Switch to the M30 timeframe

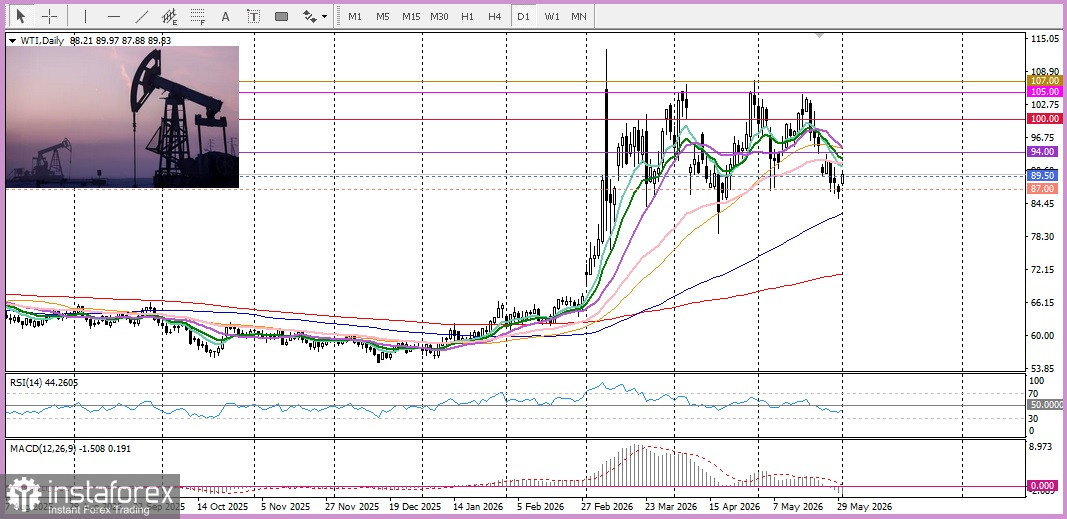click(x=439, y=16)
